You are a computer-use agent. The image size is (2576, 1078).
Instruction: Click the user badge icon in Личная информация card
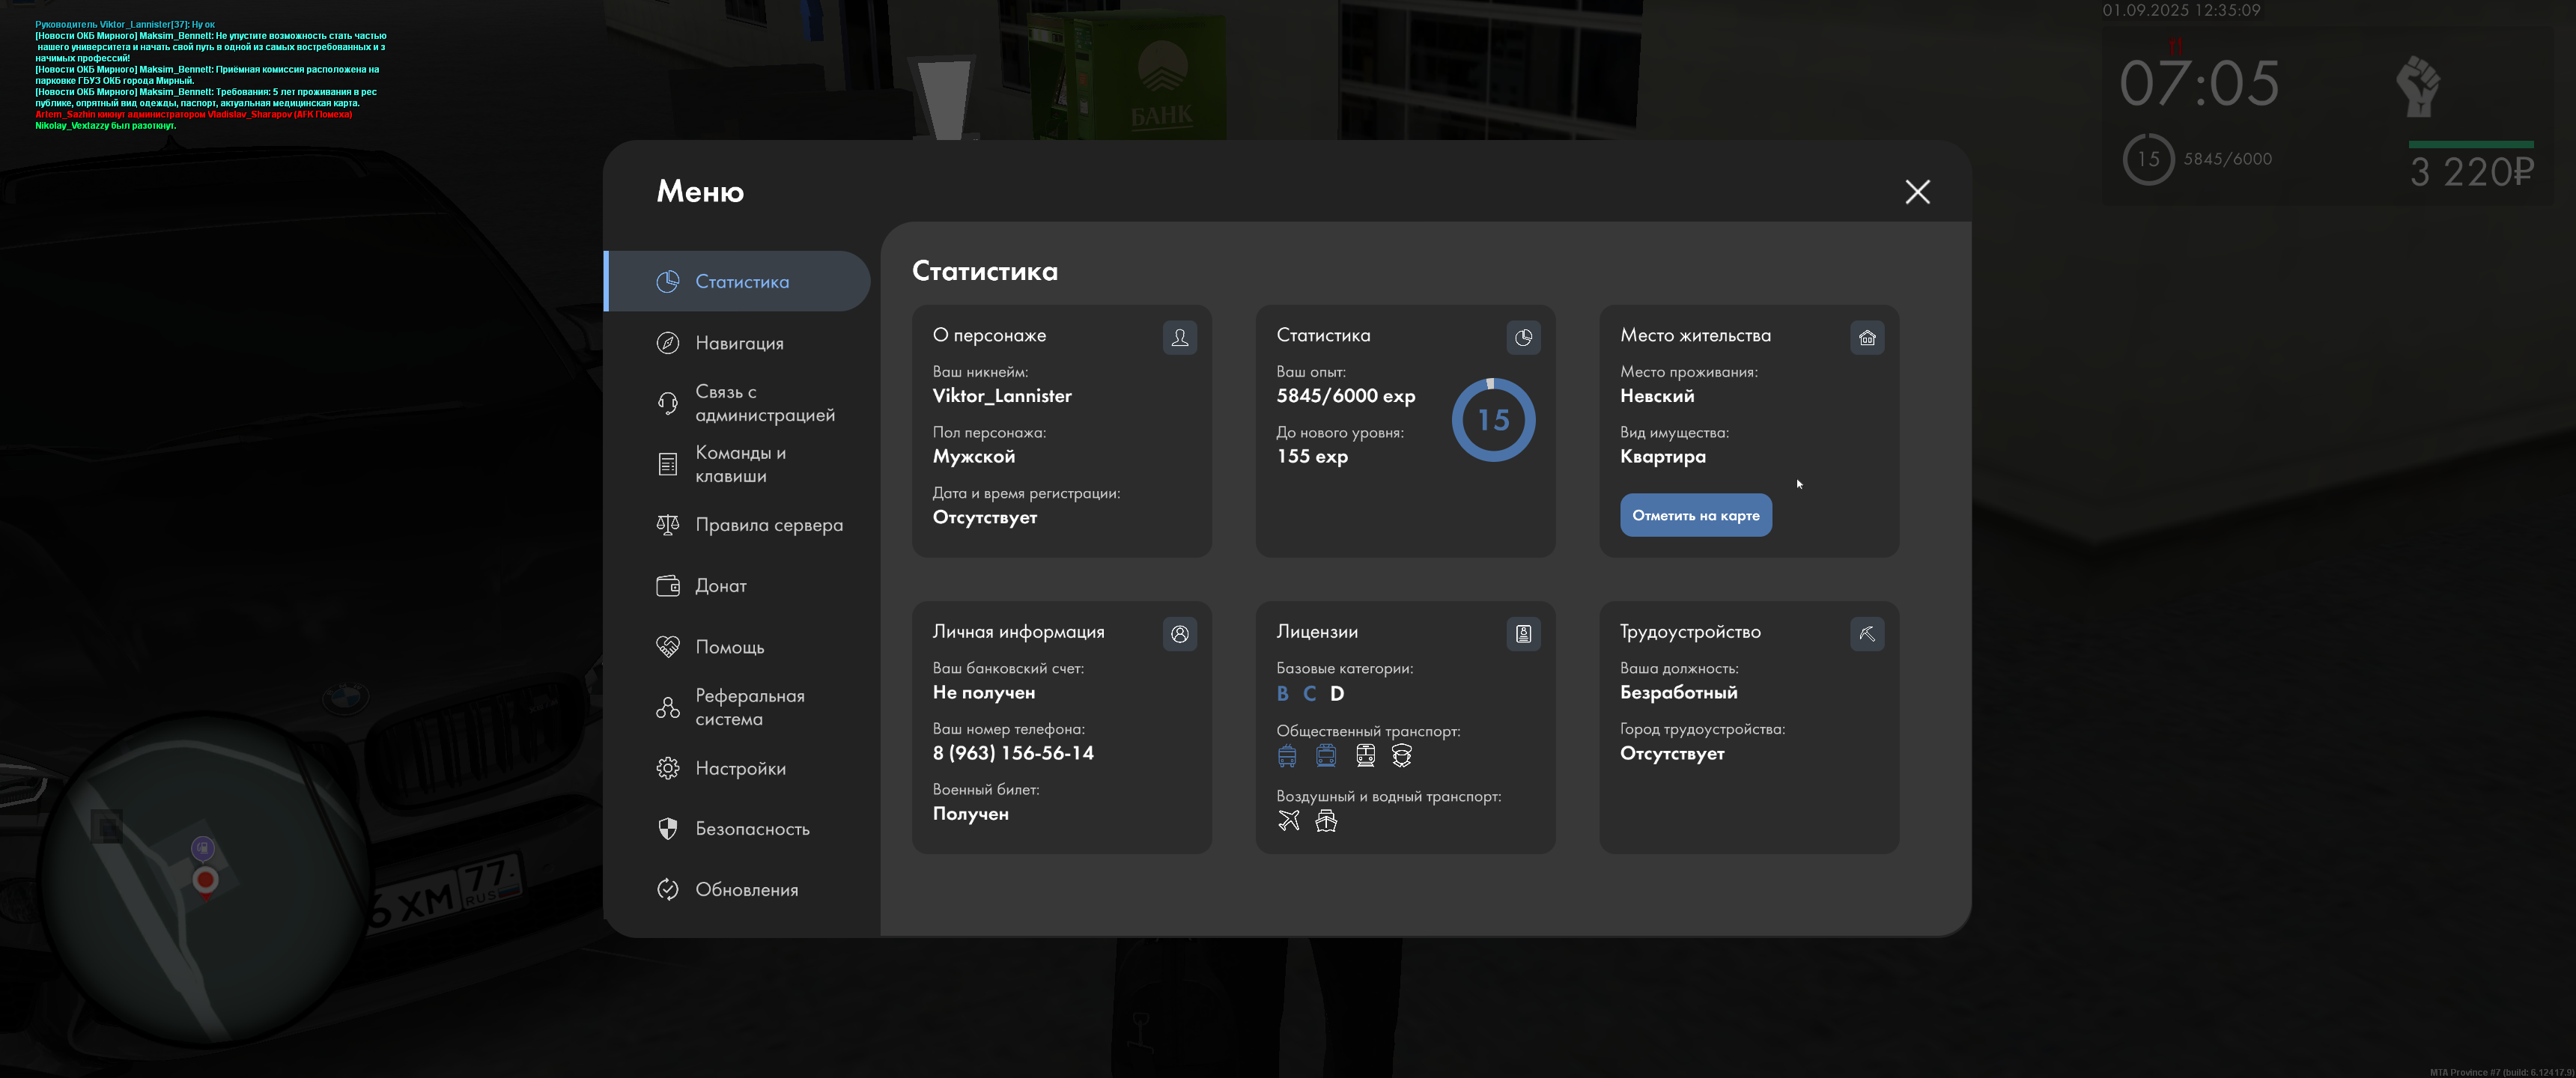1179,634
